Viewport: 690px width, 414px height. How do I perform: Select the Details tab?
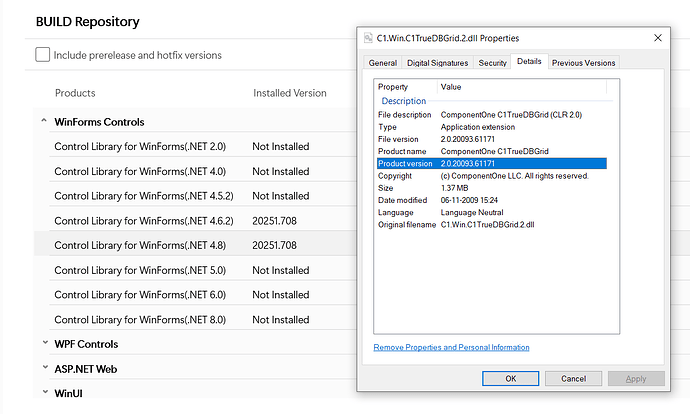529,61
